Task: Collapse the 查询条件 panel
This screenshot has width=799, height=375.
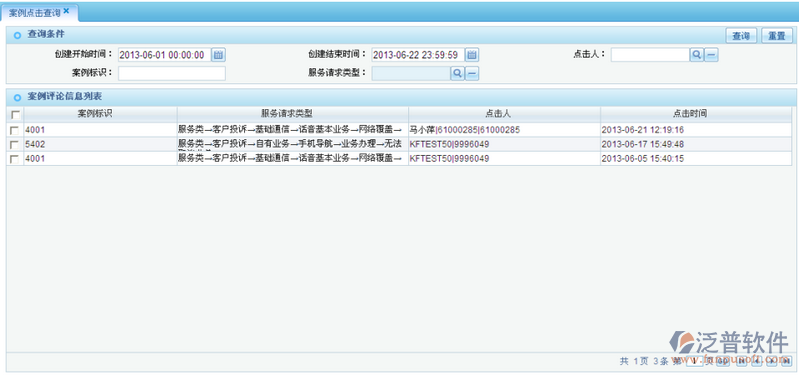Action: [x=18, y=35]
